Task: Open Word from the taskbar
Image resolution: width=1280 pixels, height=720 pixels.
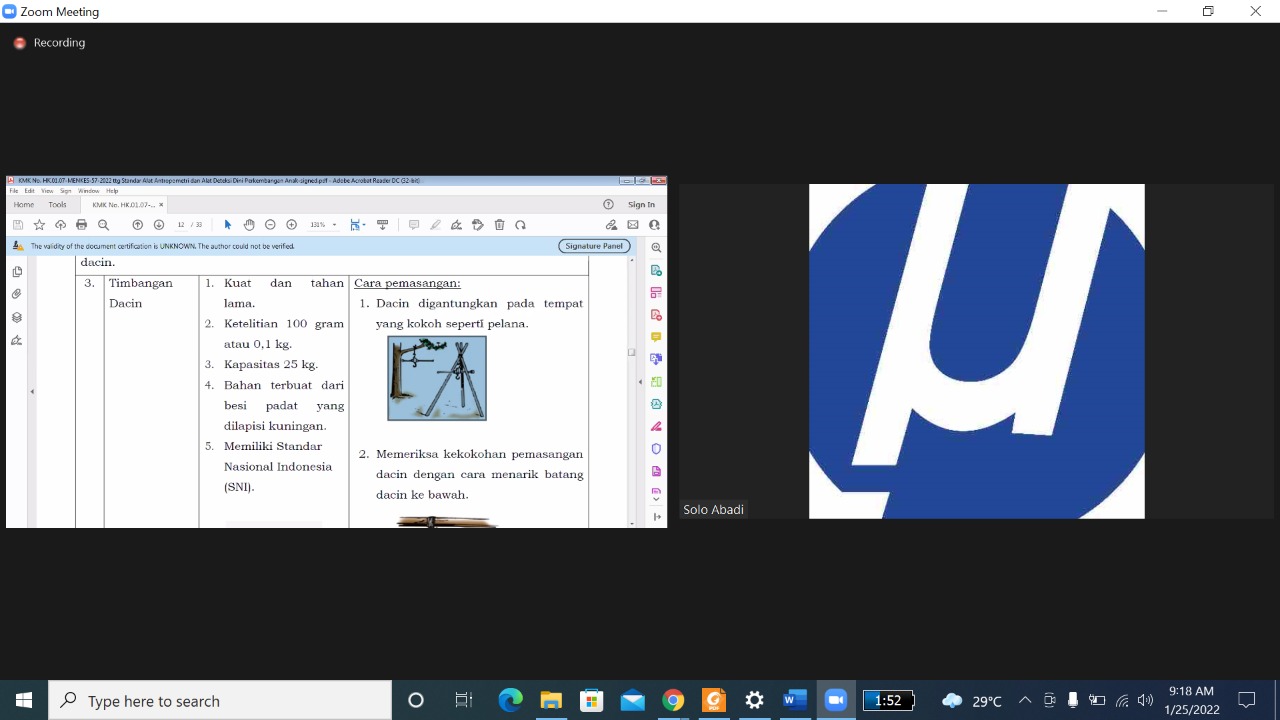Action: 795,700
